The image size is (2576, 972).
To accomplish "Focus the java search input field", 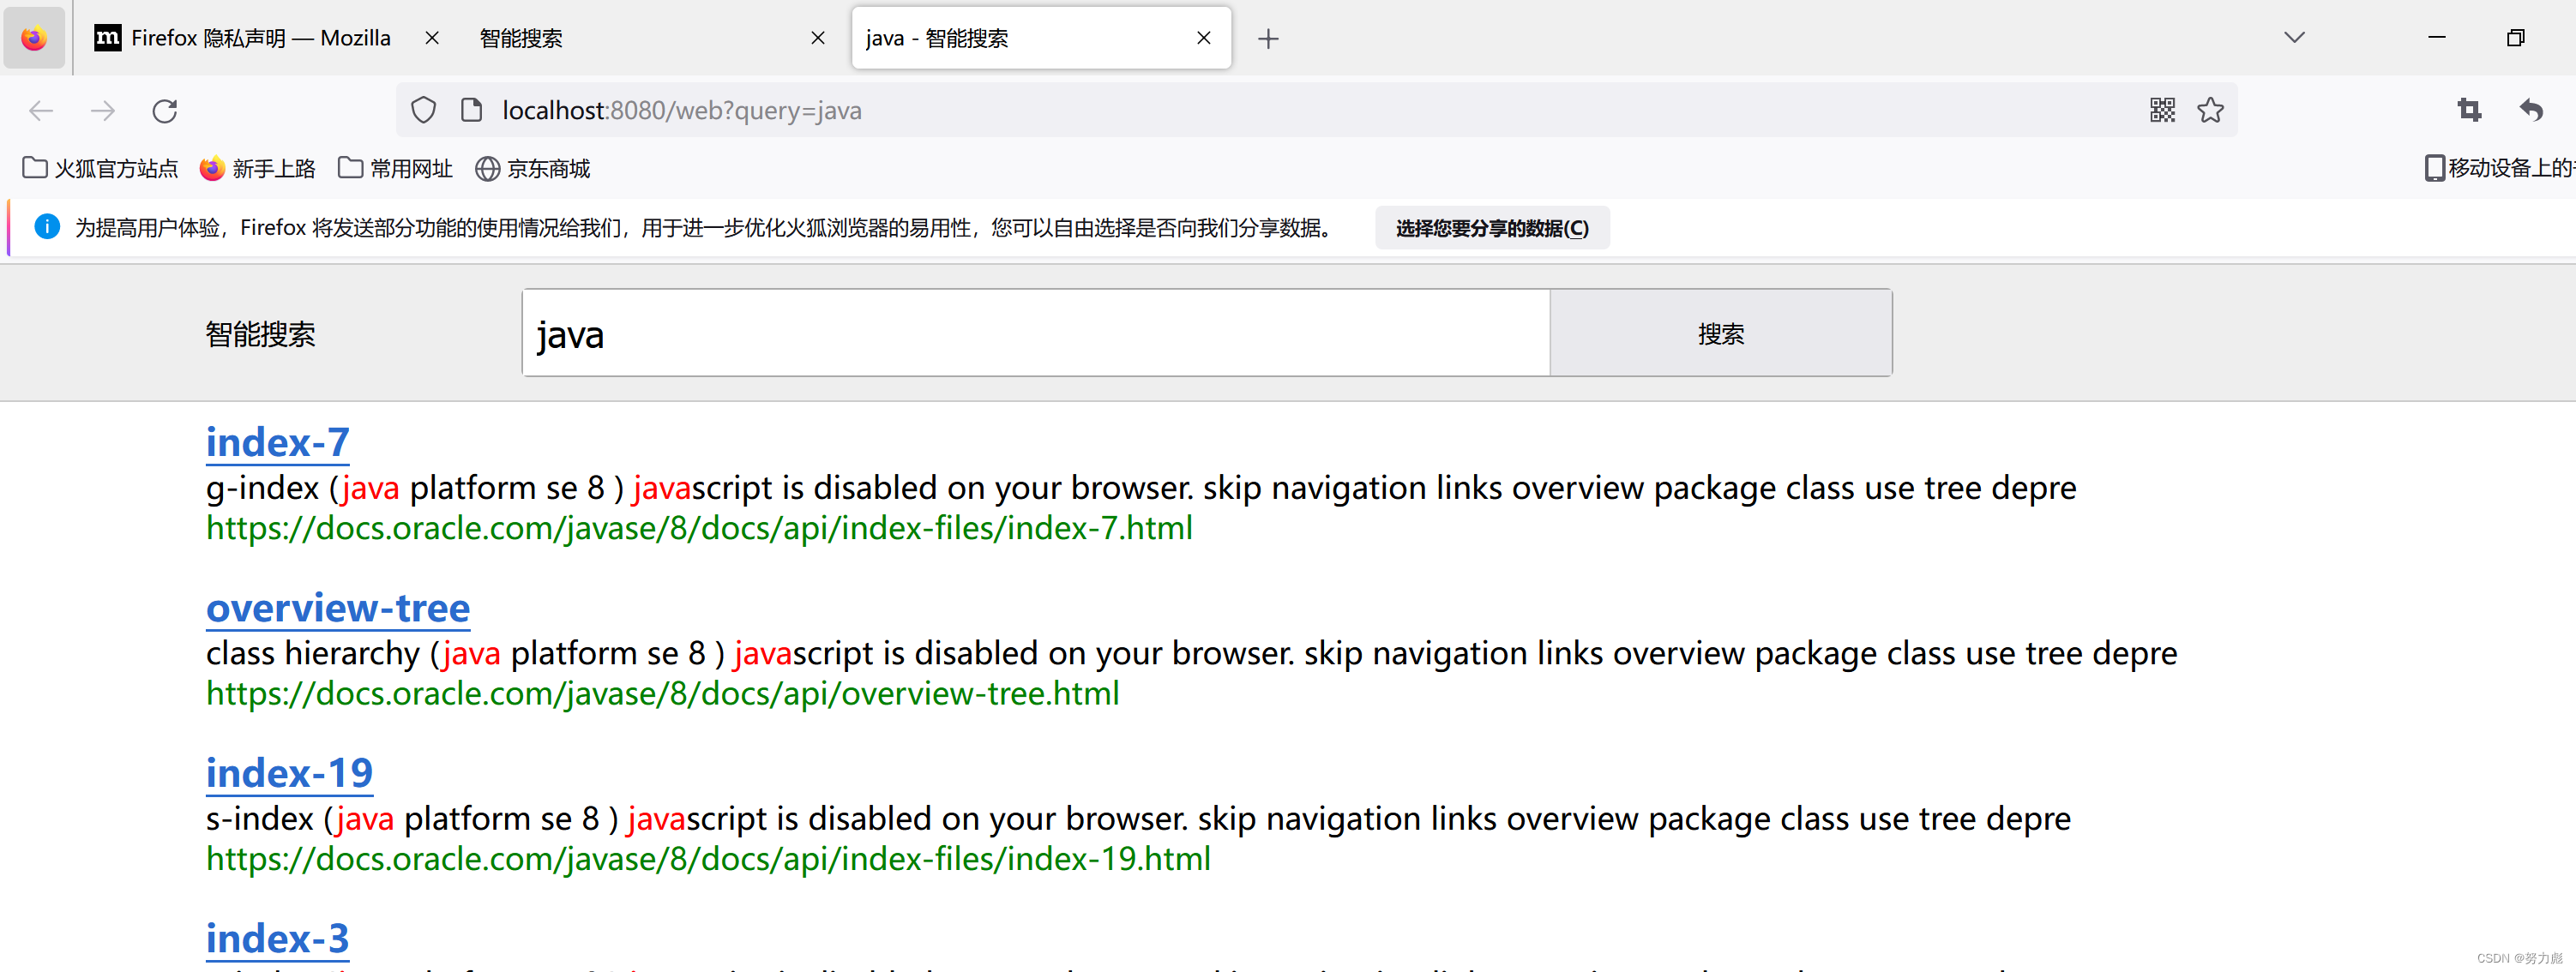I will coord(1036,333).
